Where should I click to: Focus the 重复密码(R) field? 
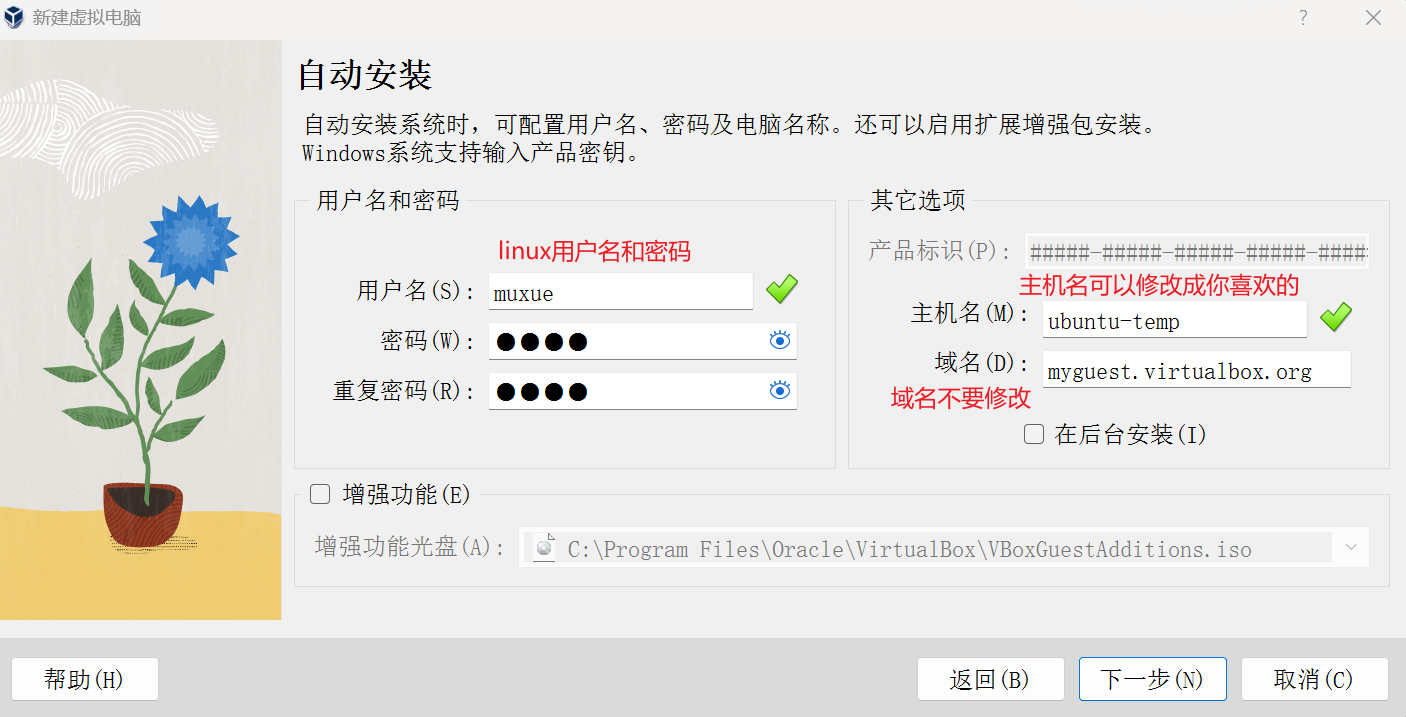[x=642, y=391]
